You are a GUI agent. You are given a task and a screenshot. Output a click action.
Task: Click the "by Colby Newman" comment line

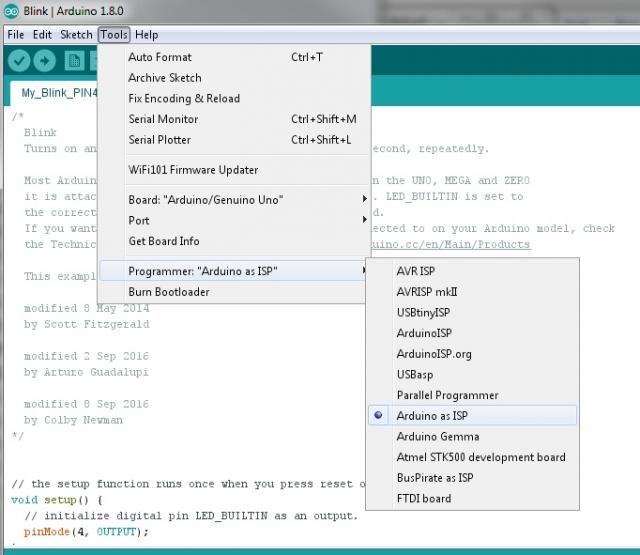coord(73,420)
